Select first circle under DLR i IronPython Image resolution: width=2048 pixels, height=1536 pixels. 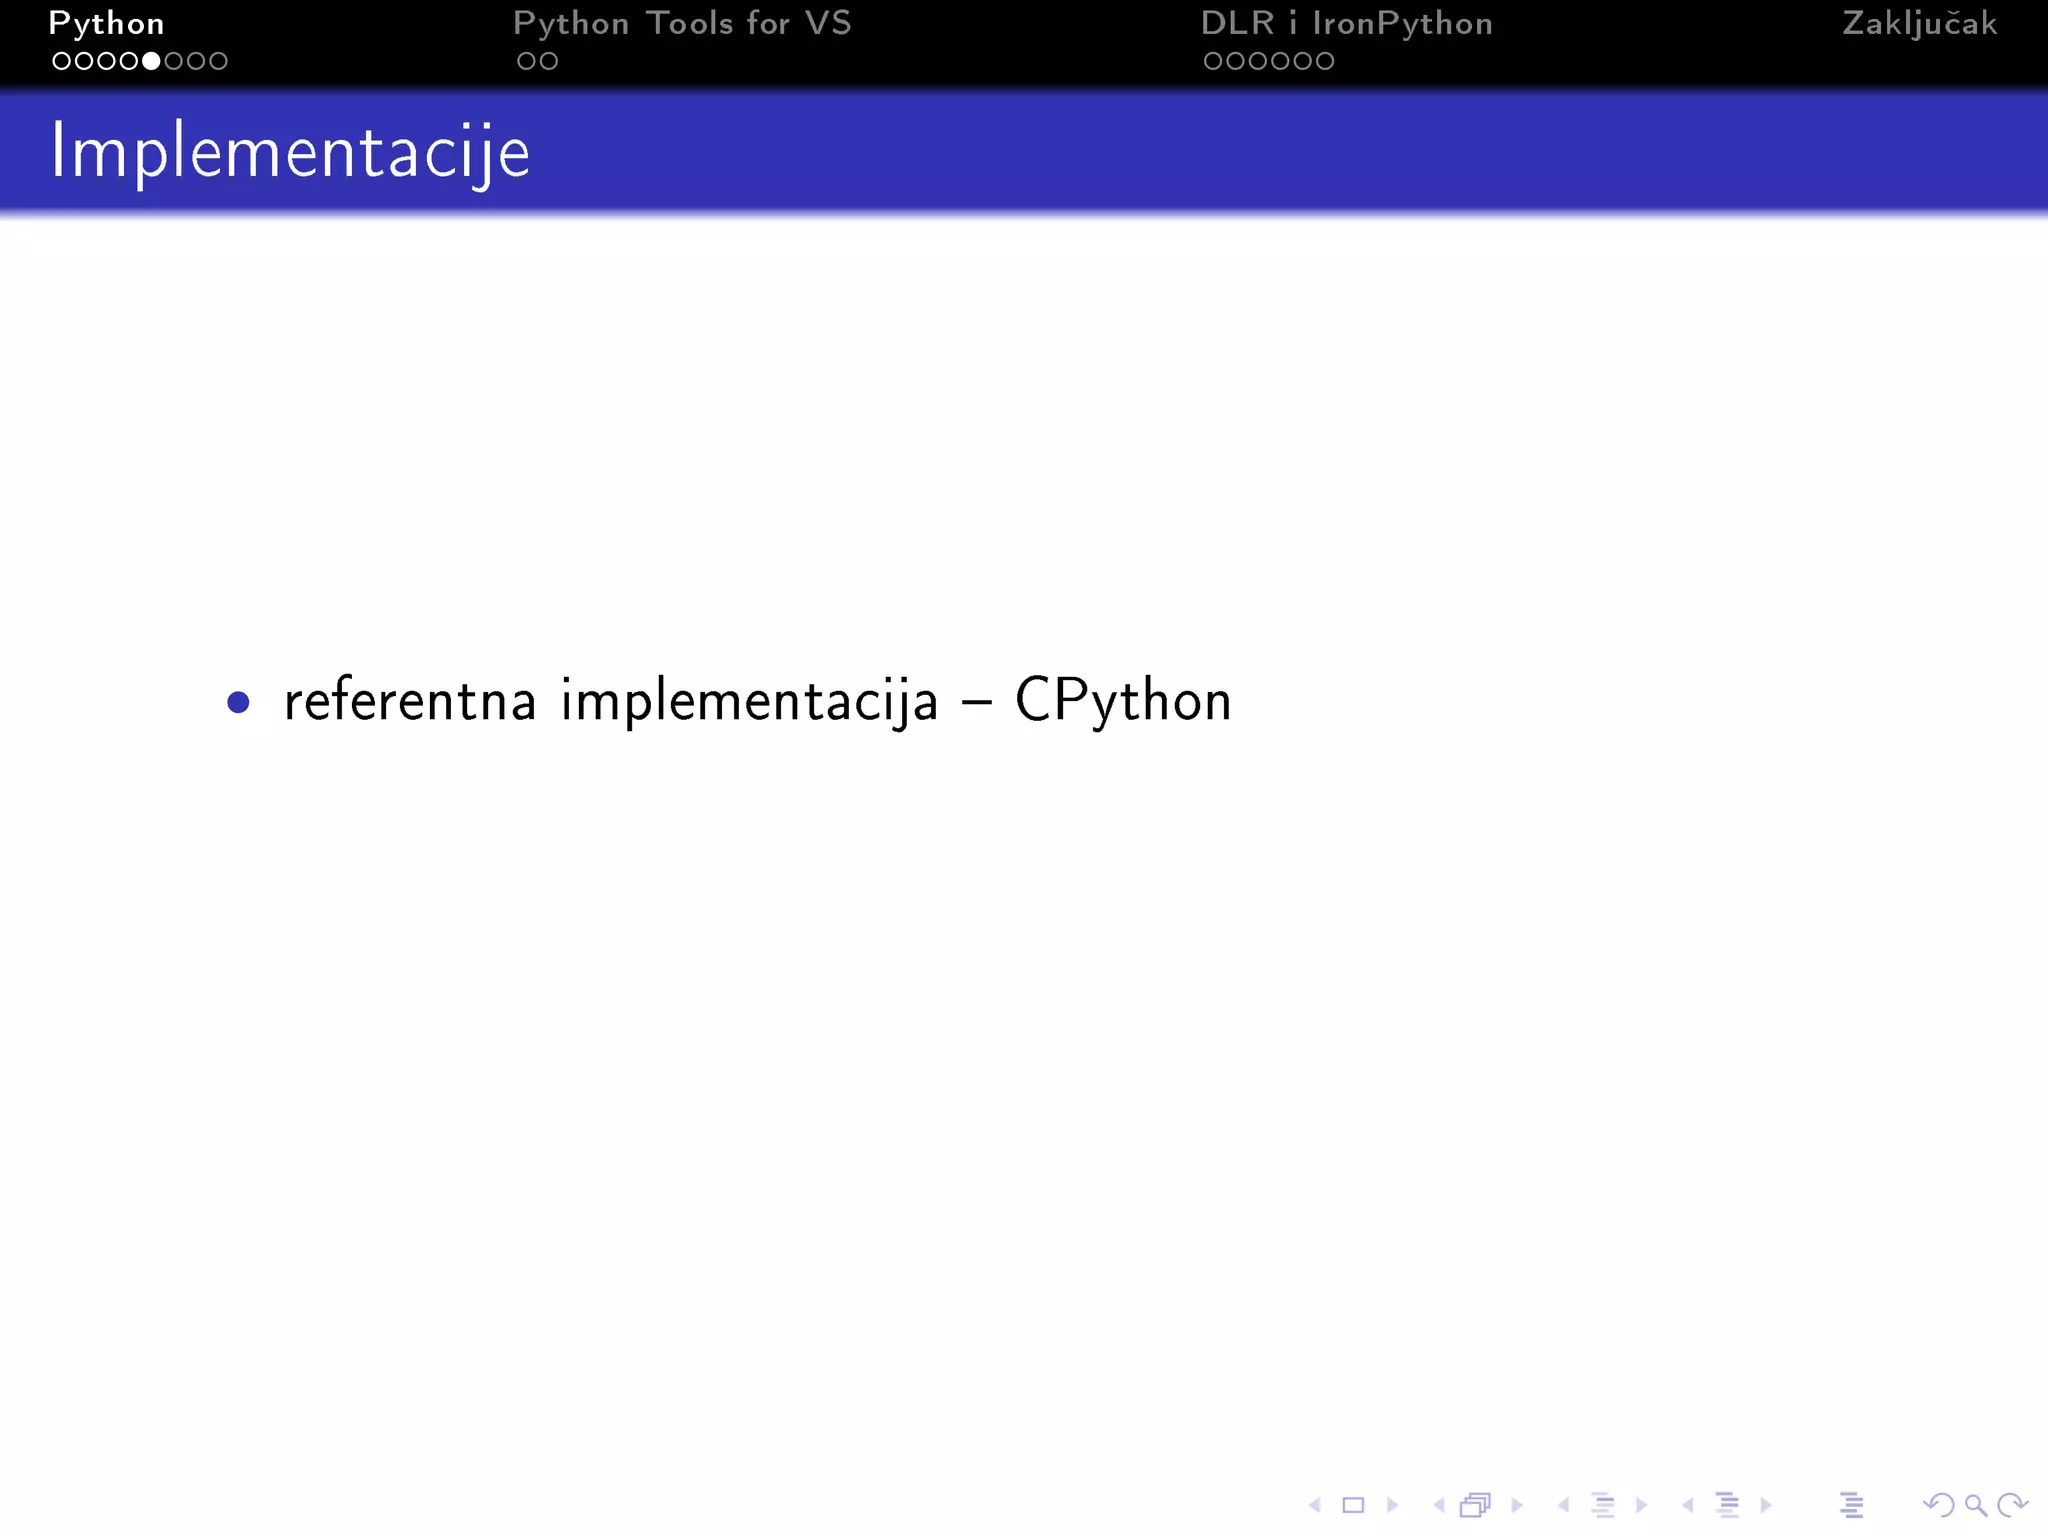tap(1213, 61)
